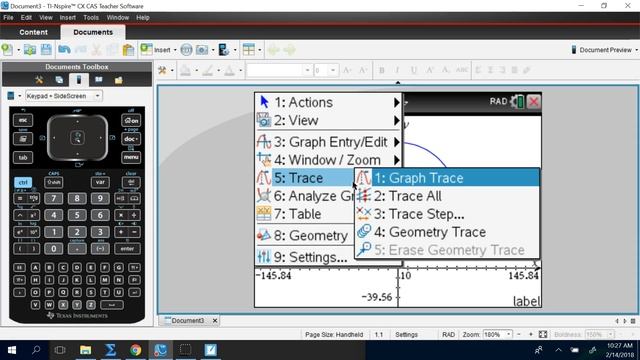Click the Insert toolbar button
Viewport: 640px width, 360px height.
click(x=156, y=50)
